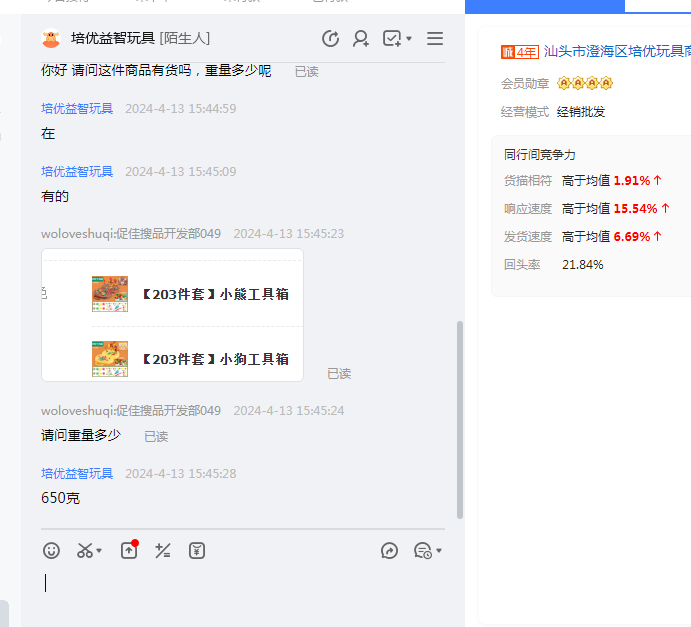Click the chat message scrollbar
The image size is (691, 627).
click(460, 420)
